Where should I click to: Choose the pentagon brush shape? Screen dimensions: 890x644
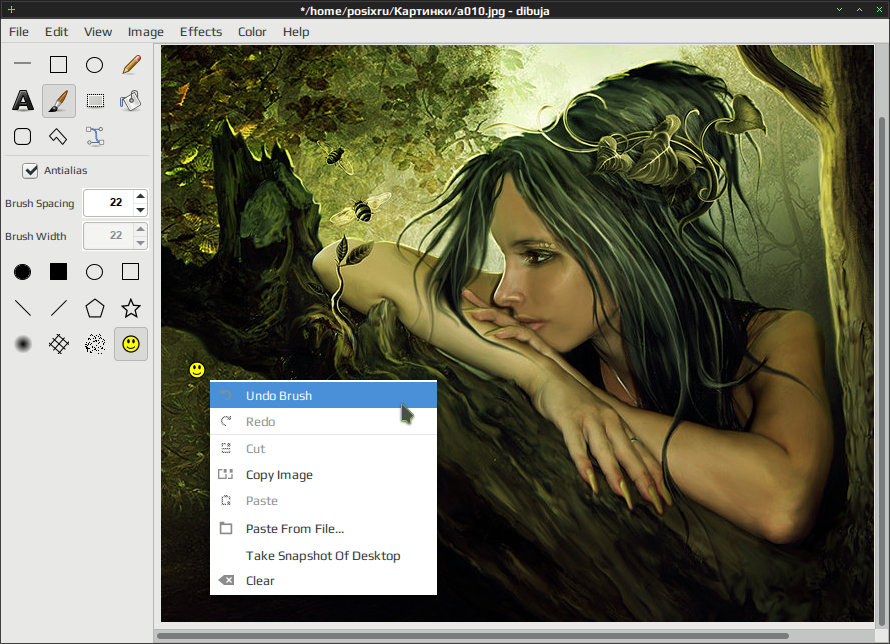(94, 308)
